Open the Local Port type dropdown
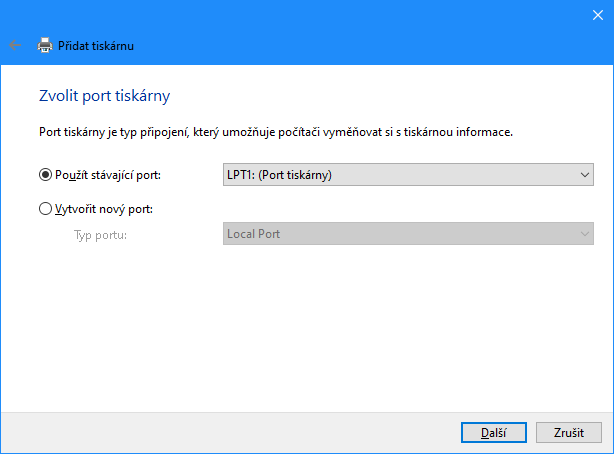This screenshot has height=454, width=614. (x=408, y=234)
